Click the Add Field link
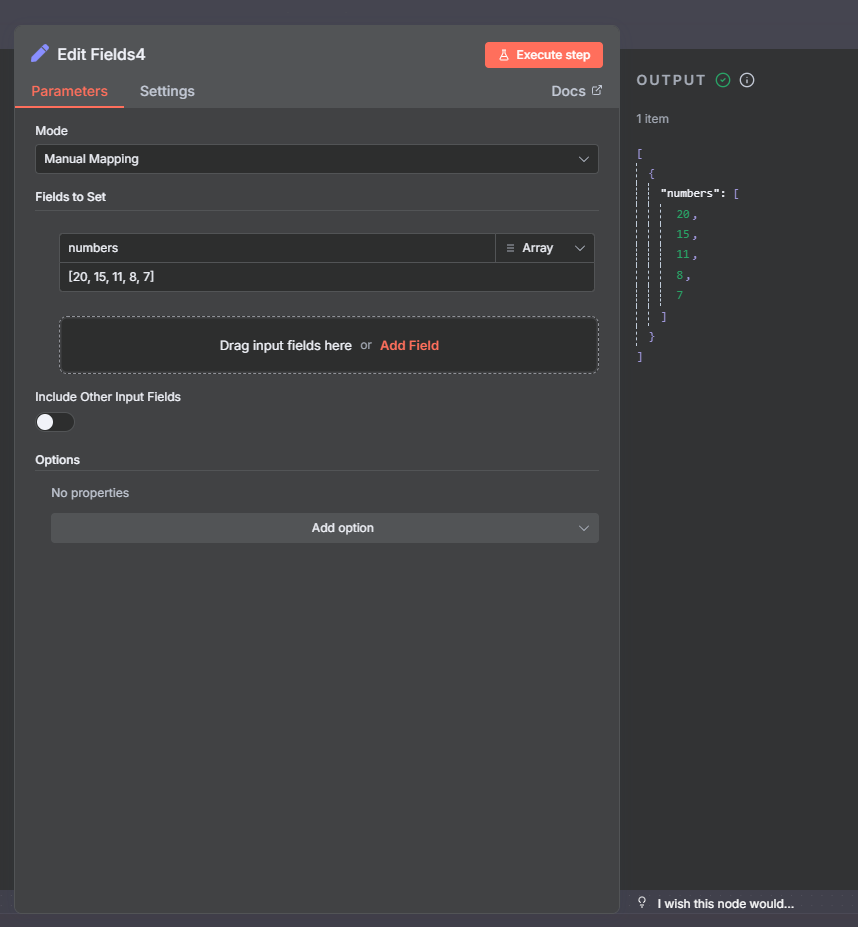Screen dimensions: 858x927 409,345
